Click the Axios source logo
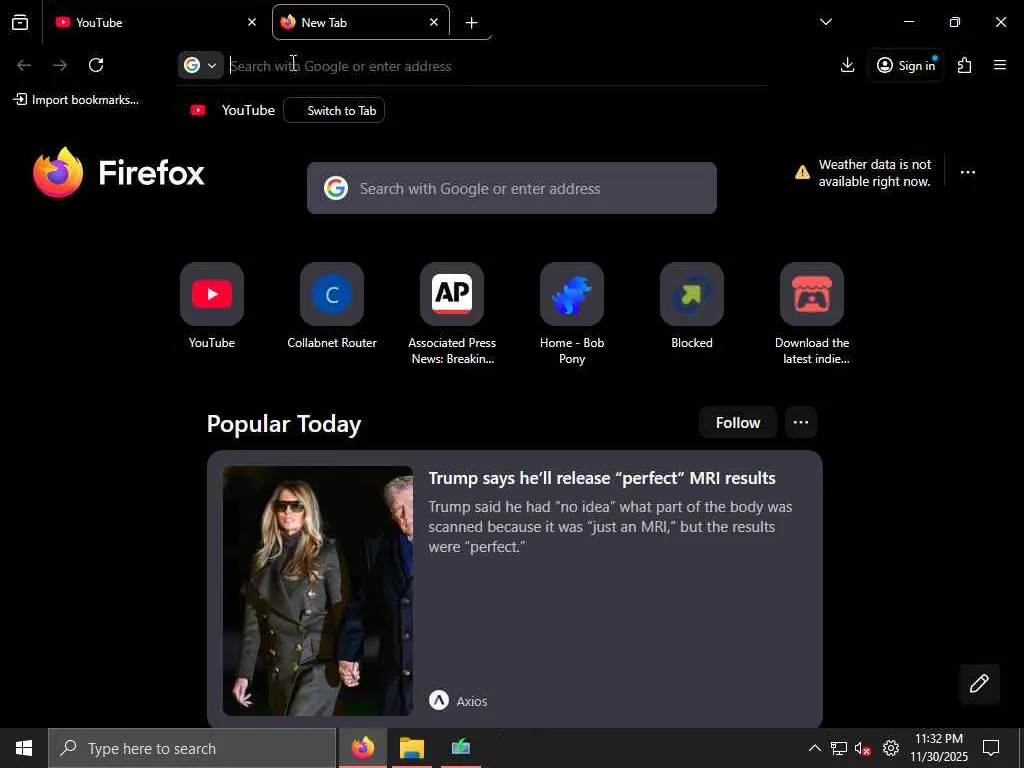Image resolution: width=1024 pixels, height=768 pixels. click(x=439, y=701)
